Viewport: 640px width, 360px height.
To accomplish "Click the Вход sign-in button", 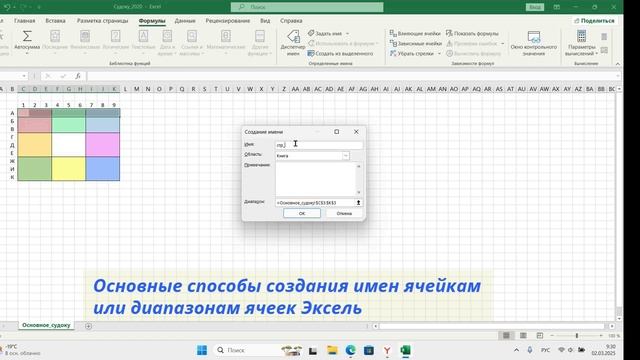I will click(535, 7).
